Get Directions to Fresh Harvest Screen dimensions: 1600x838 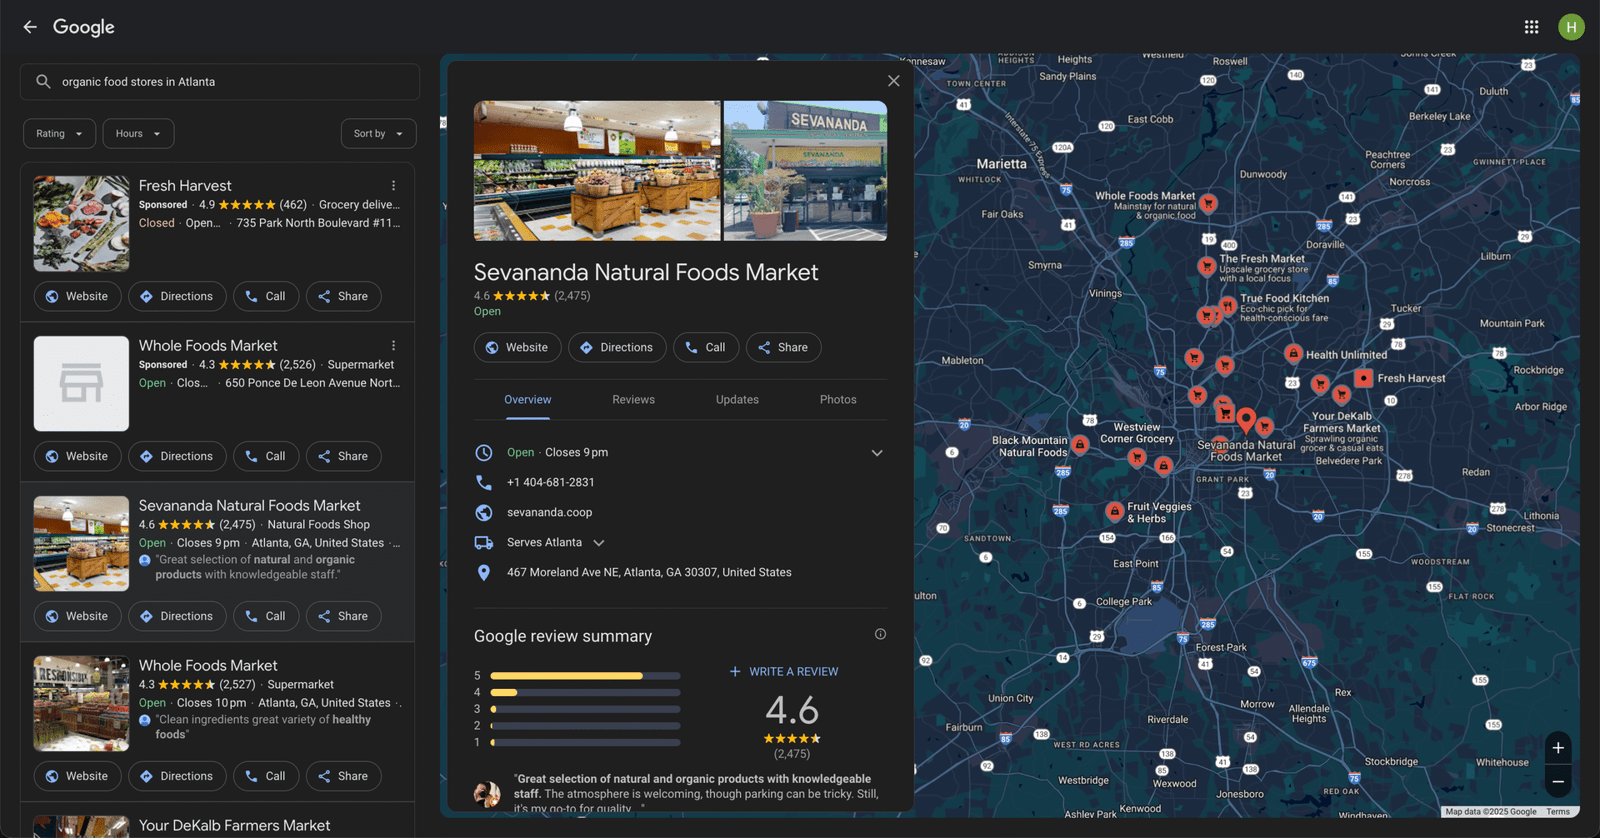point(177,296)
